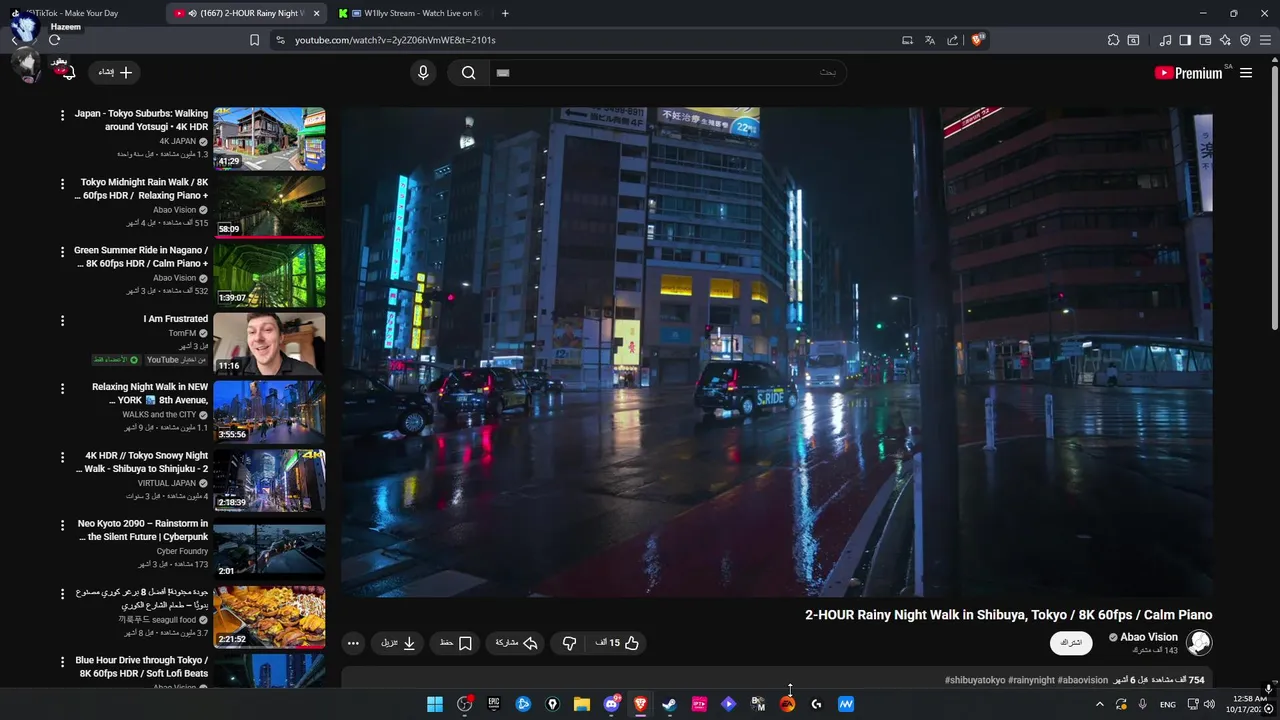Open the Neo Kyoto 2090 Rainstorm title

click(x=143, y=530)
